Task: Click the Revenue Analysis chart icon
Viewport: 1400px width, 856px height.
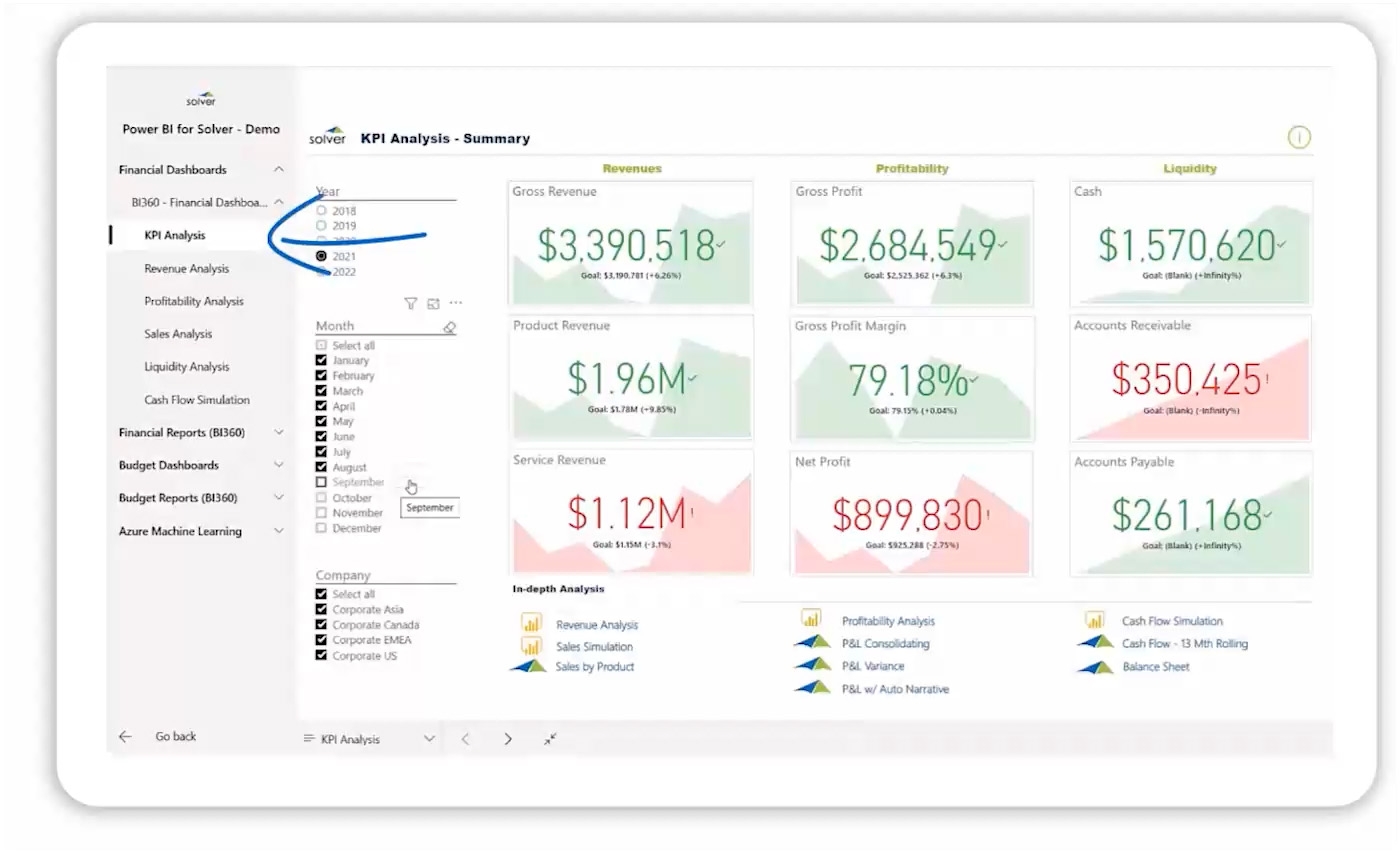Action: tap(531, 622)
